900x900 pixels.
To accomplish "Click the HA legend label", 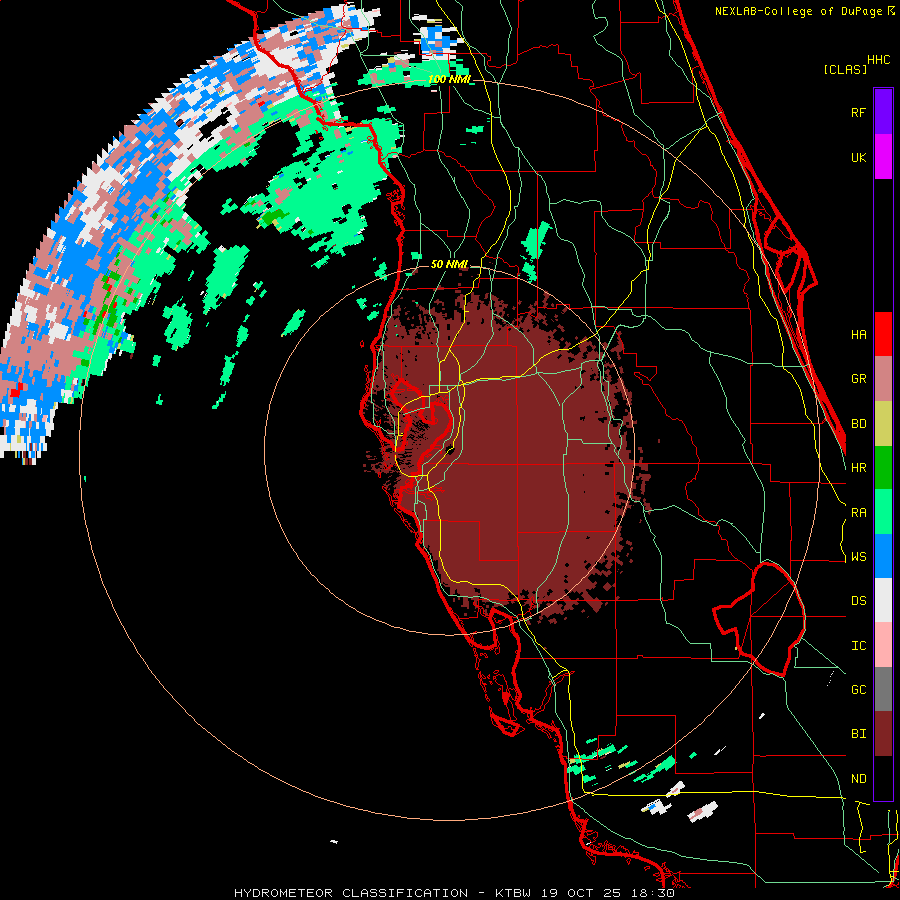I will (858, 335).
